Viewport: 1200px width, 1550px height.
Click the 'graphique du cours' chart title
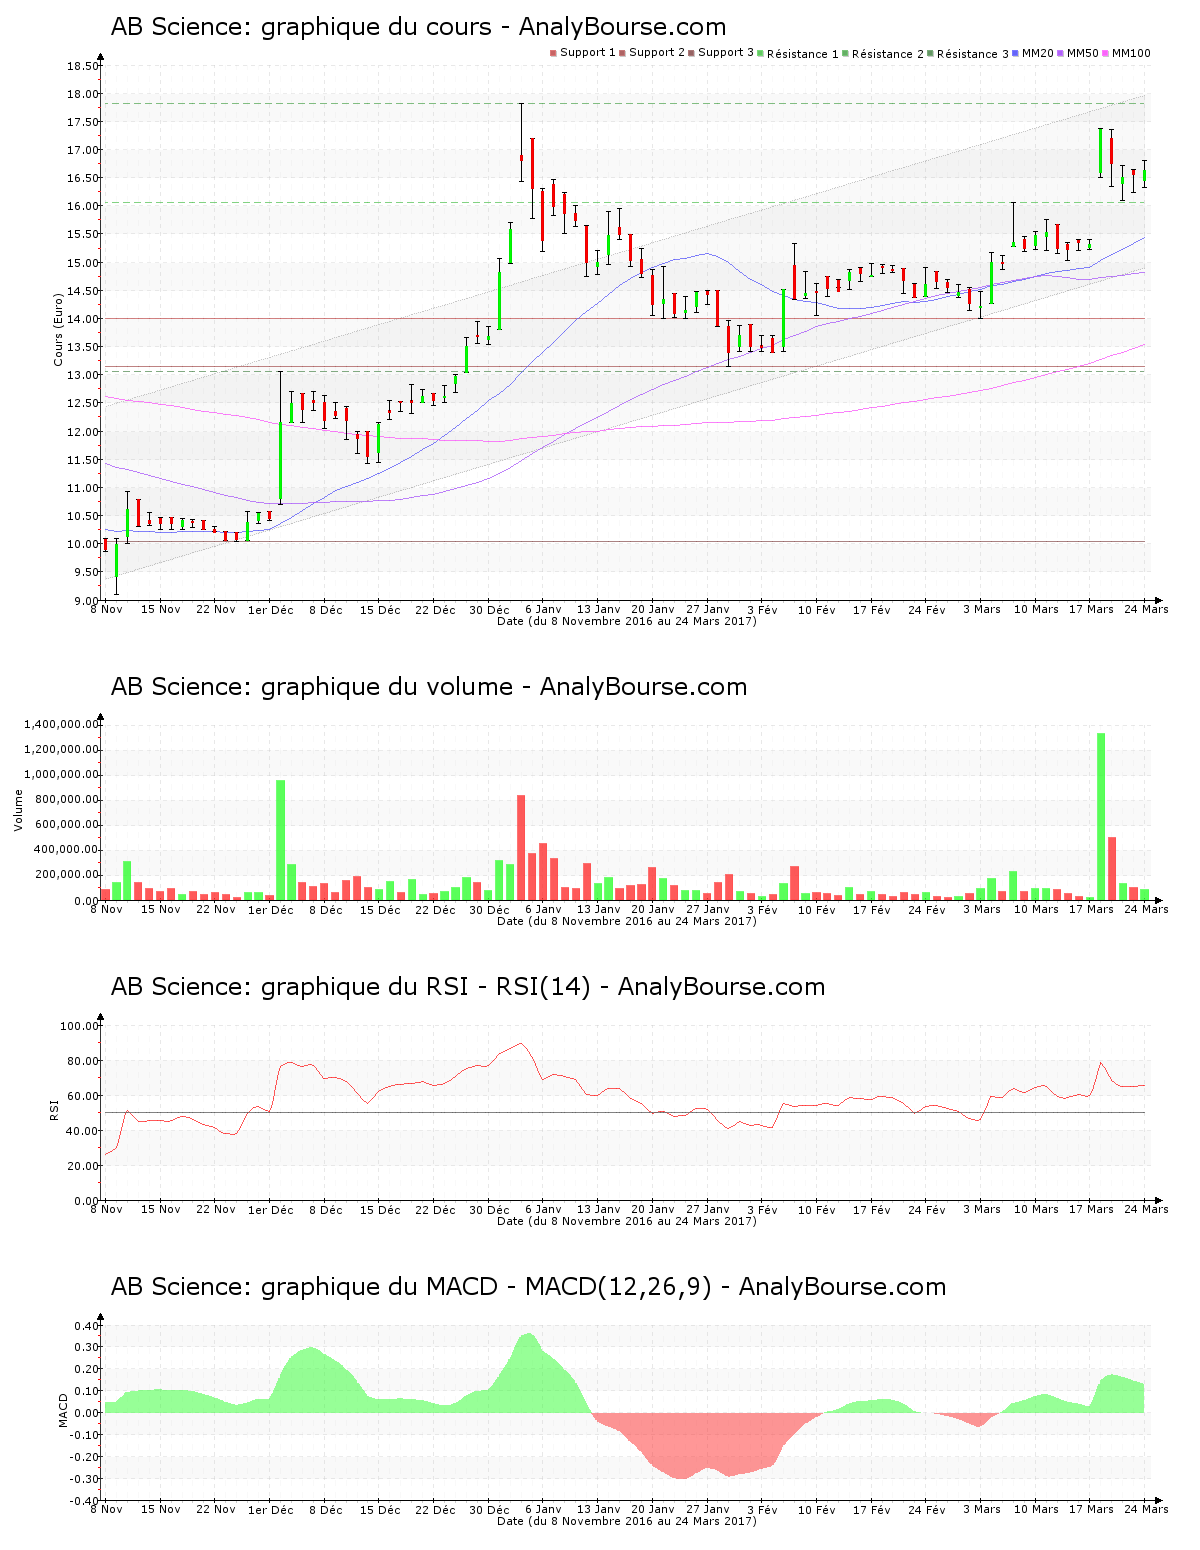click(x=418, y=27)
